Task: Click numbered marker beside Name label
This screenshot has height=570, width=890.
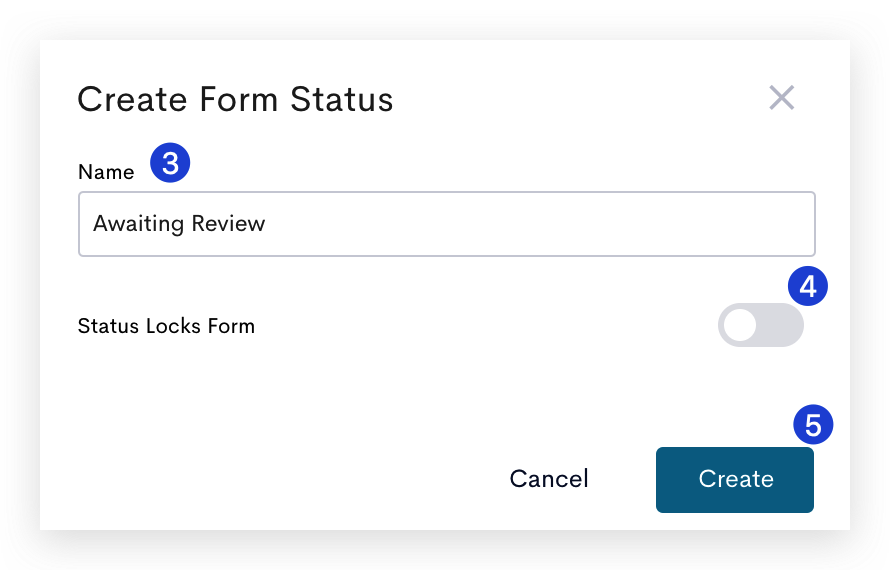Action: click(x=170, y=163)
